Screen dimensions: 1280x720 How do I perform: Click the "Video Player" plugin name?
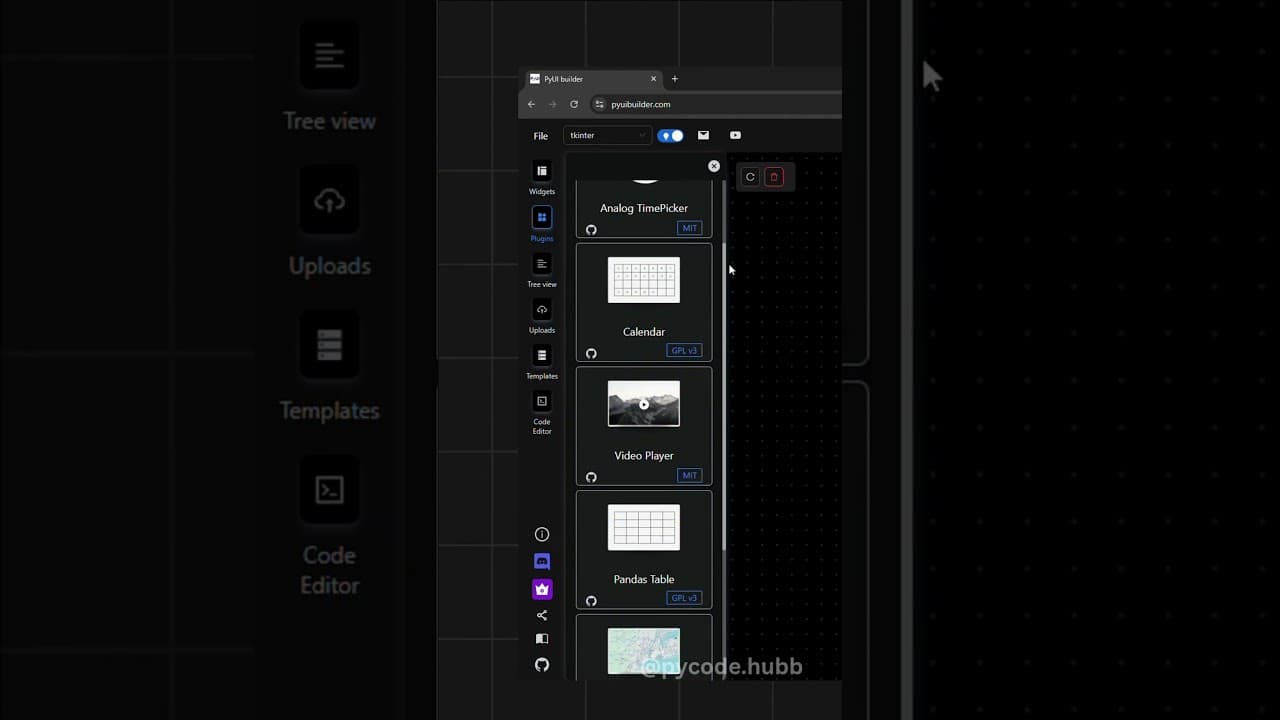(x=644, y=456)
